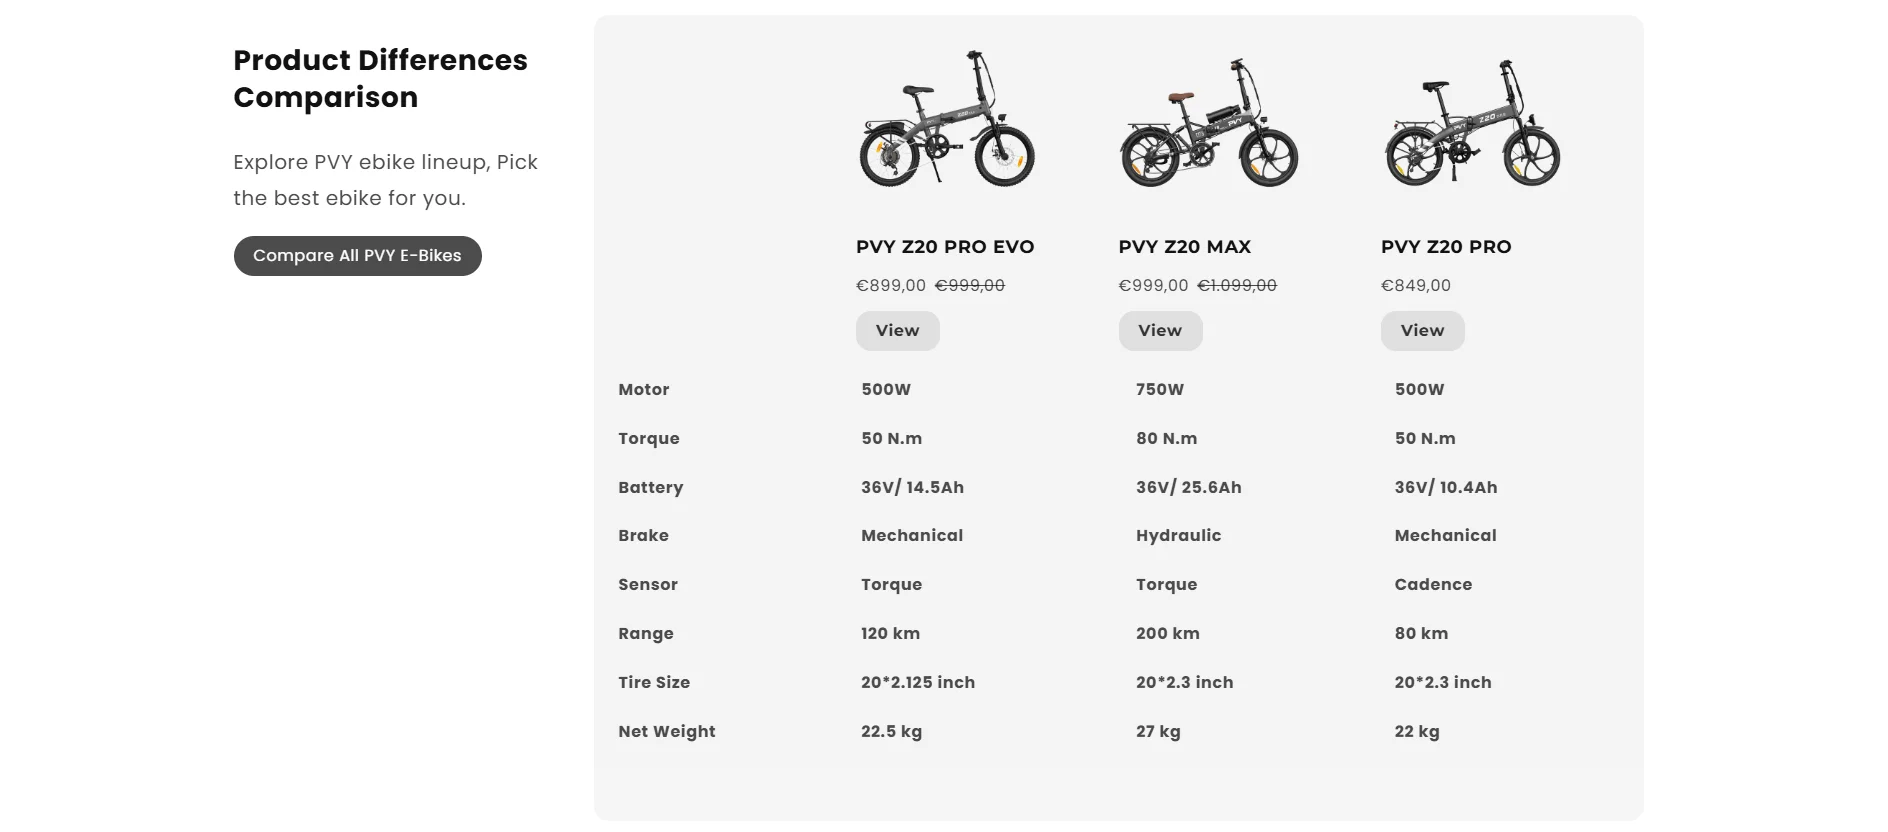The width and height of the screenshot is (1888, 832).
Task: Click the Cadence sensor value
Action: [x=1433, y=585]
